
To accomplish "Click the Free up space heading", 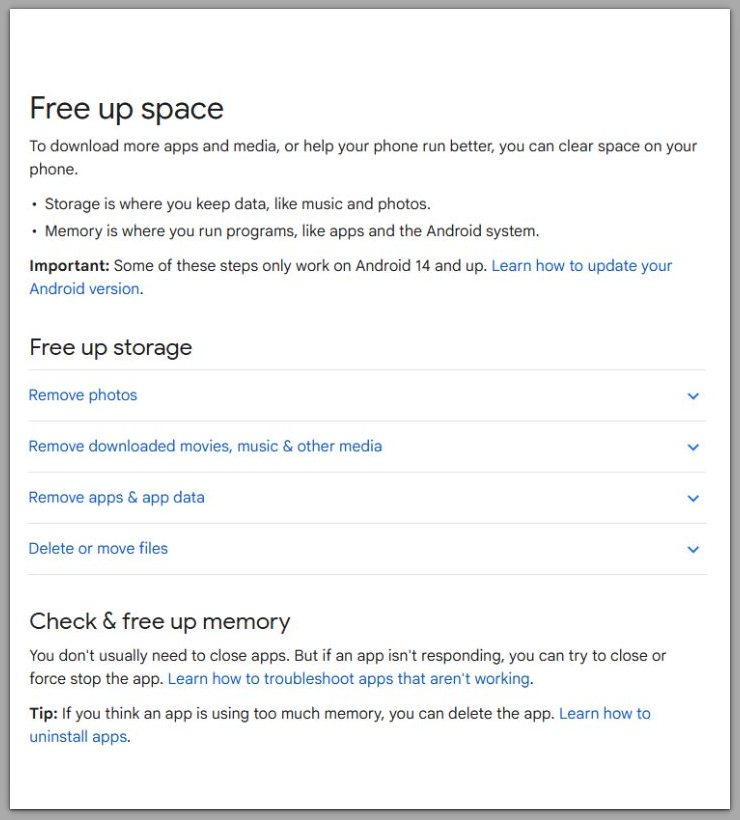I will point(127,109).
